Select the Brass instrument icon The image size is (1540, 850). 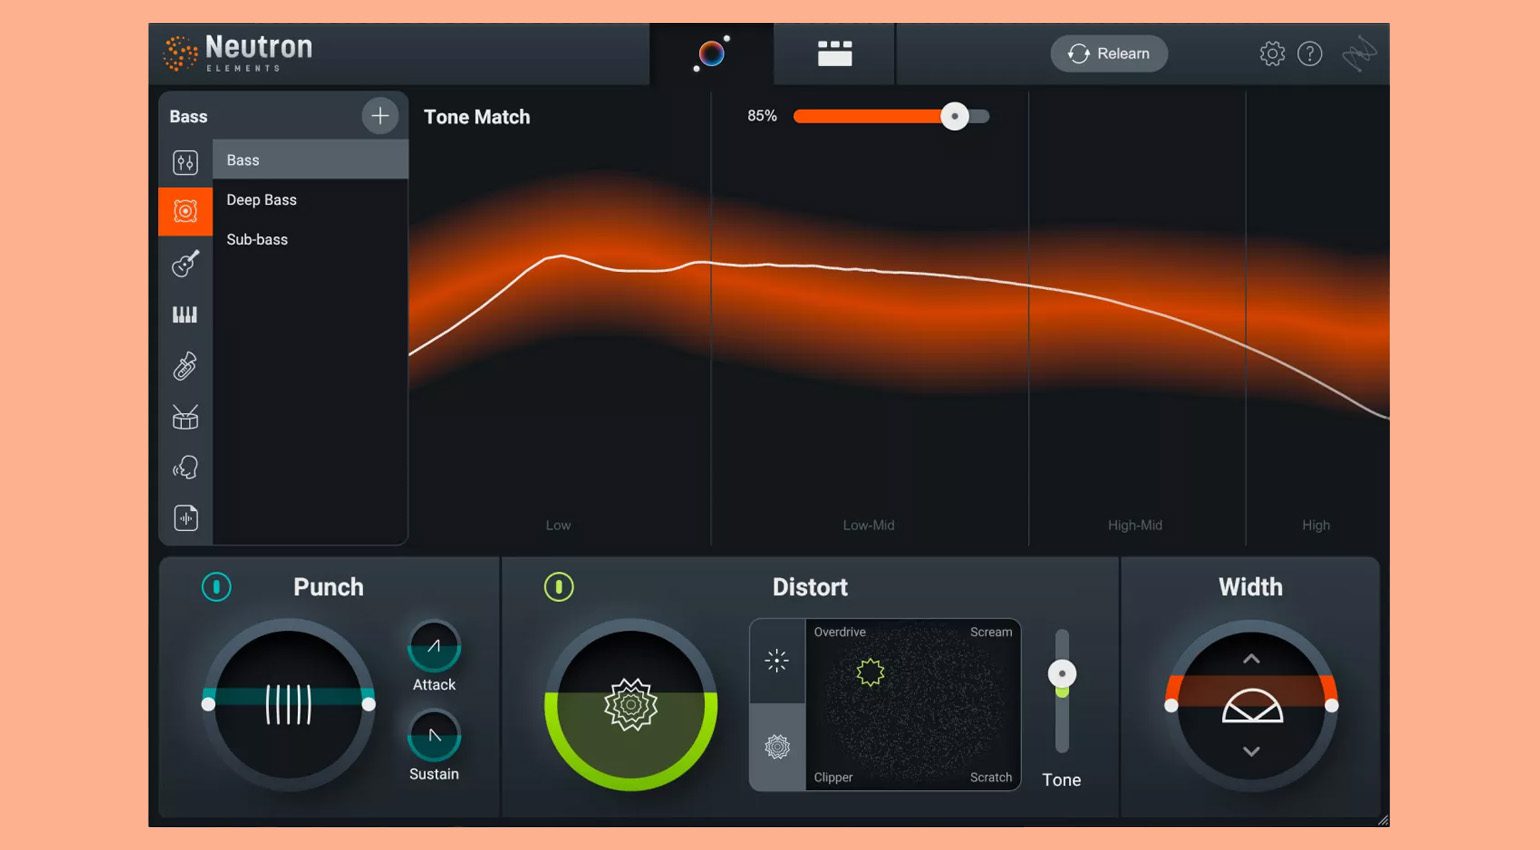[x=185, y=365]
